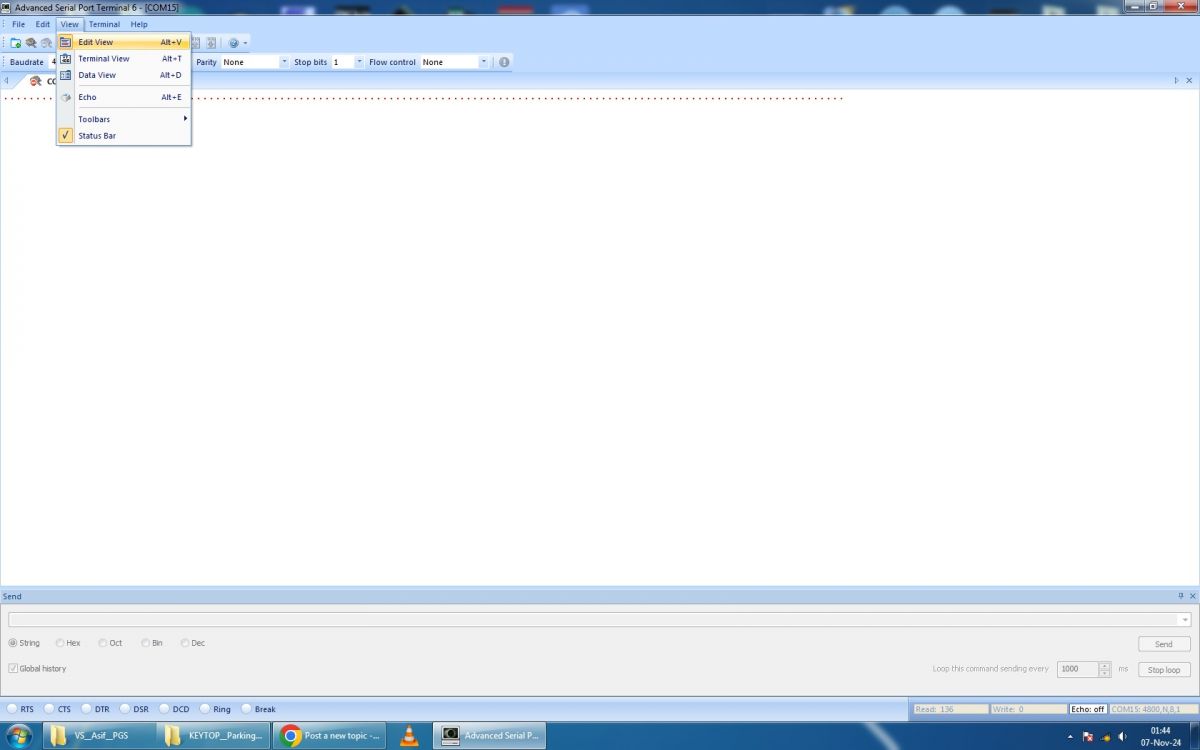The image size is (1200, 750).
Task: Click the Terminal View icon in menu
Action: point(66,59)
